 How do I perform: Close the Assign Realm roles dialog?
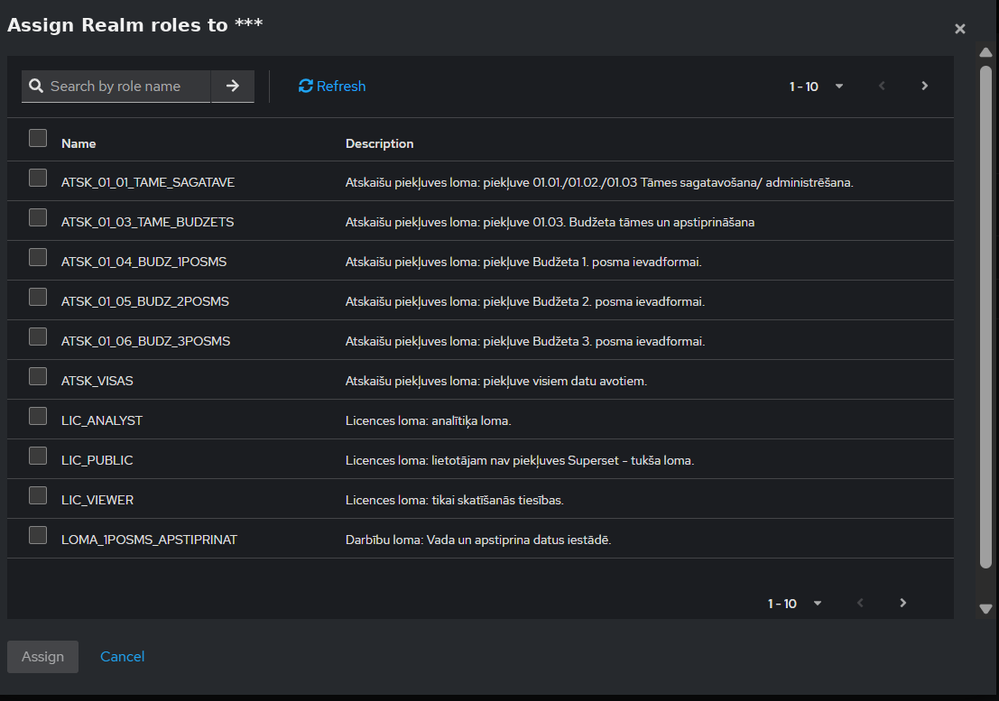click(960, 29)
